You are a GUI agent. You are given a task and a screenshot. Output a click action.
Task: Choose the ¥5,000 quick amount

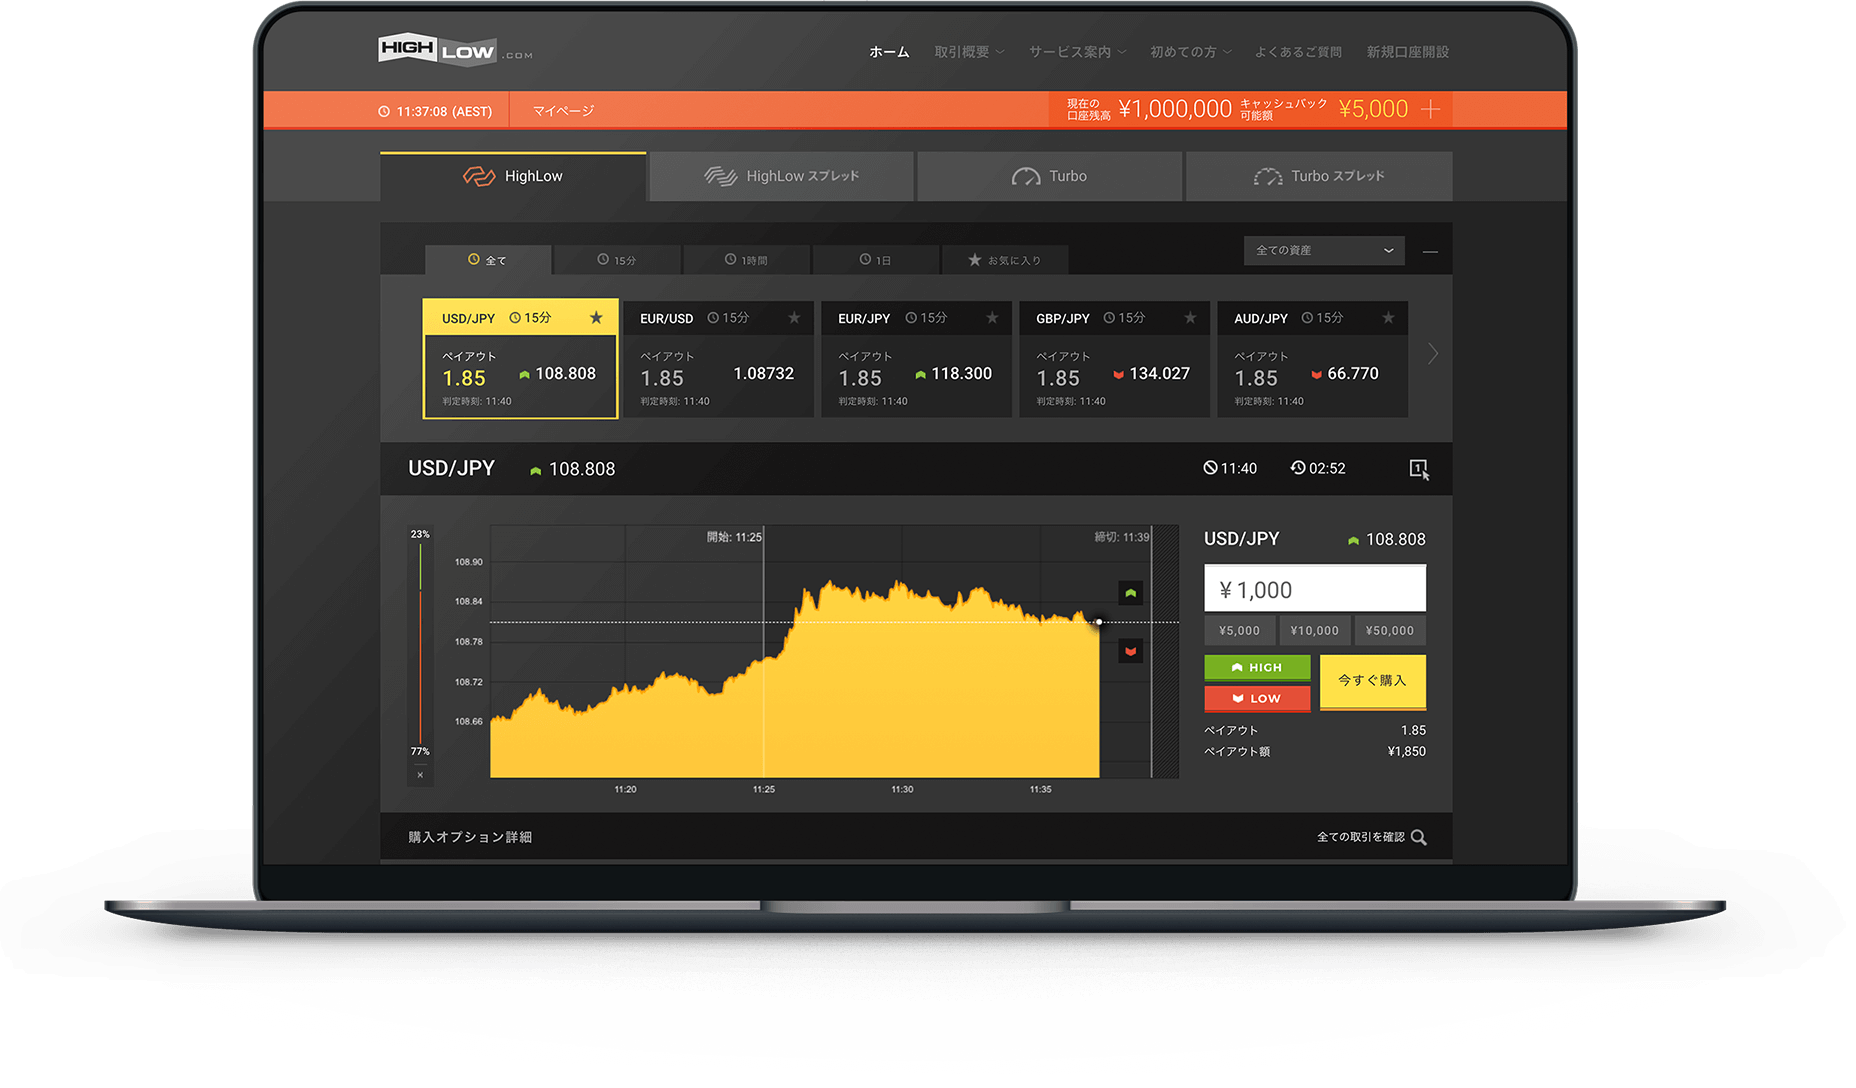click(1239, 631)
